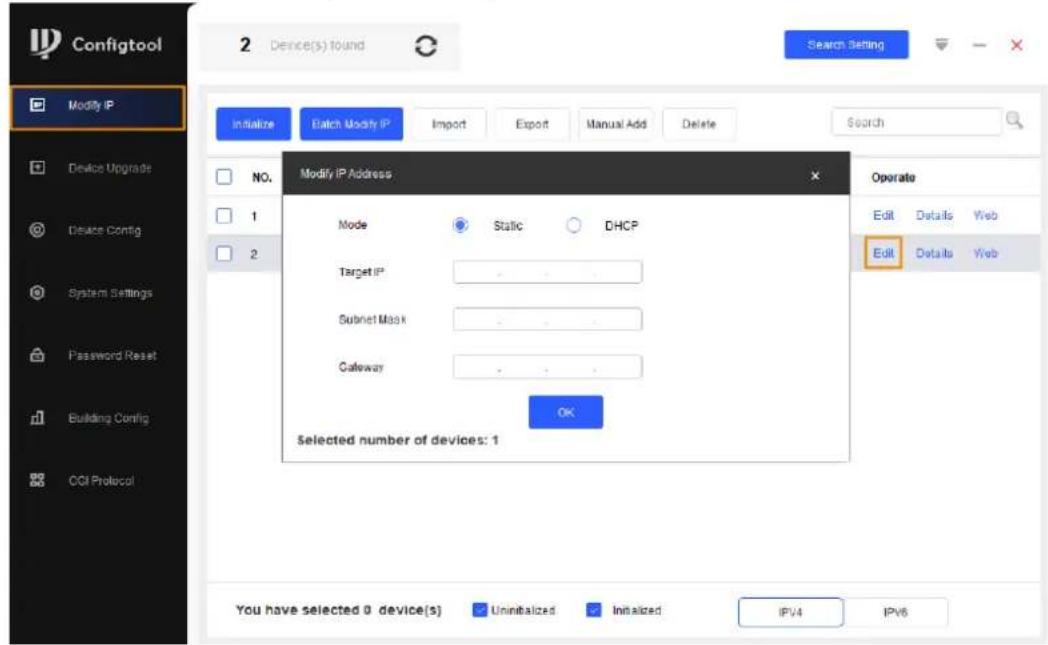
Task: Click into the Search text box
Action: point(916,122)
